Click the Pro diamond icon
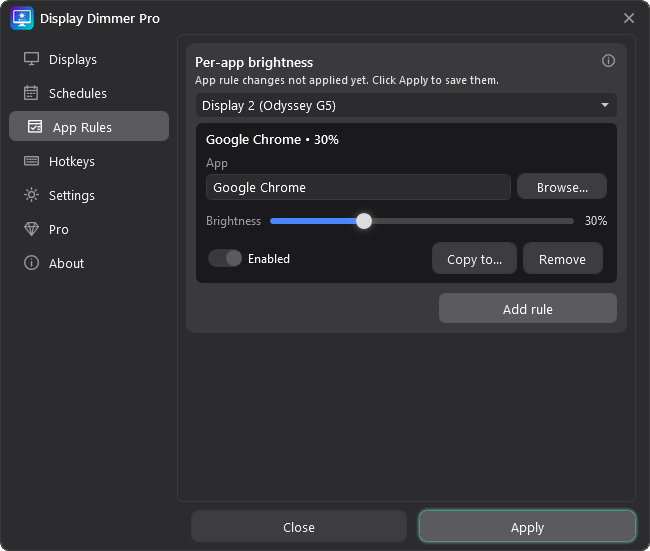This screenshot has width=650, height=551. coord(32,229)
